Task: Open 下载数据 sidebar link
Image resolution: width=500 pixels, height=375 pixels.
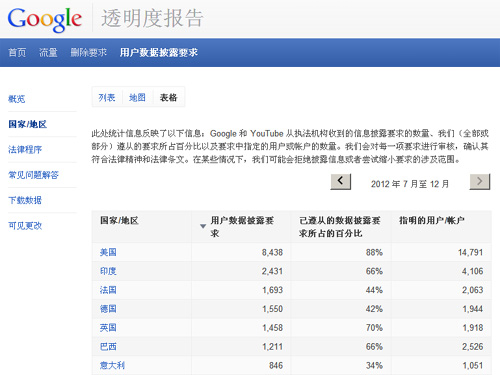Action: pos(25,200)
